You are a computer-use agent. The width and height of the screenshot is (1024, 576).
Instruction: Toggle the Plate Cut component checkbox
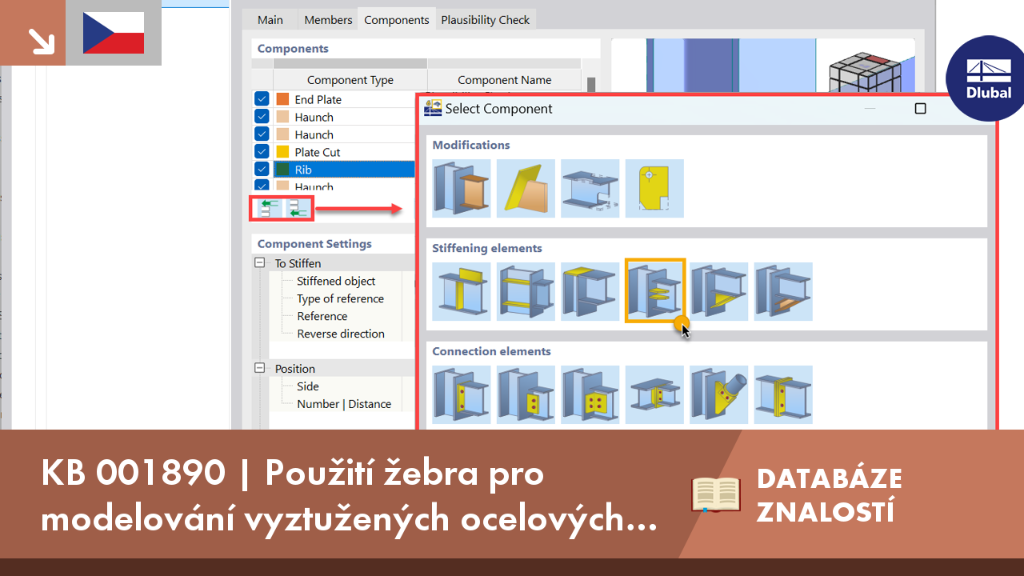click(262, 152)
